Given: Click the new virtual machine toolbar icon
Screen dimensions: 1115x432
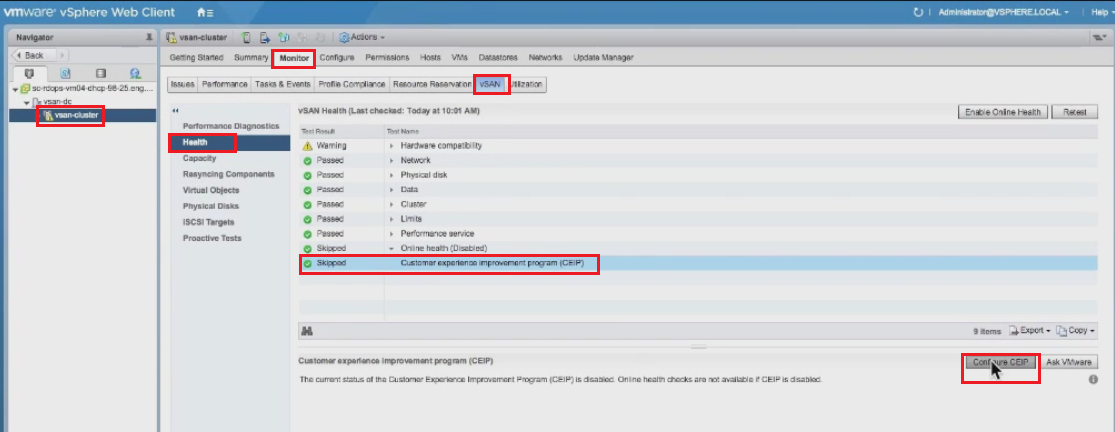Looking at the screenshot, I should point(283,37).
